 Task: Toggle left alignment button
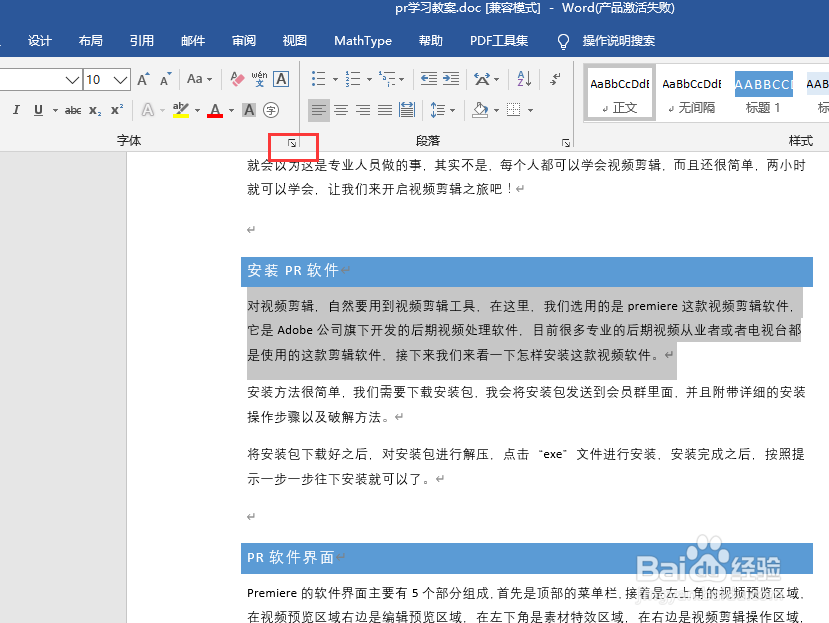click(x=319, y=110)
